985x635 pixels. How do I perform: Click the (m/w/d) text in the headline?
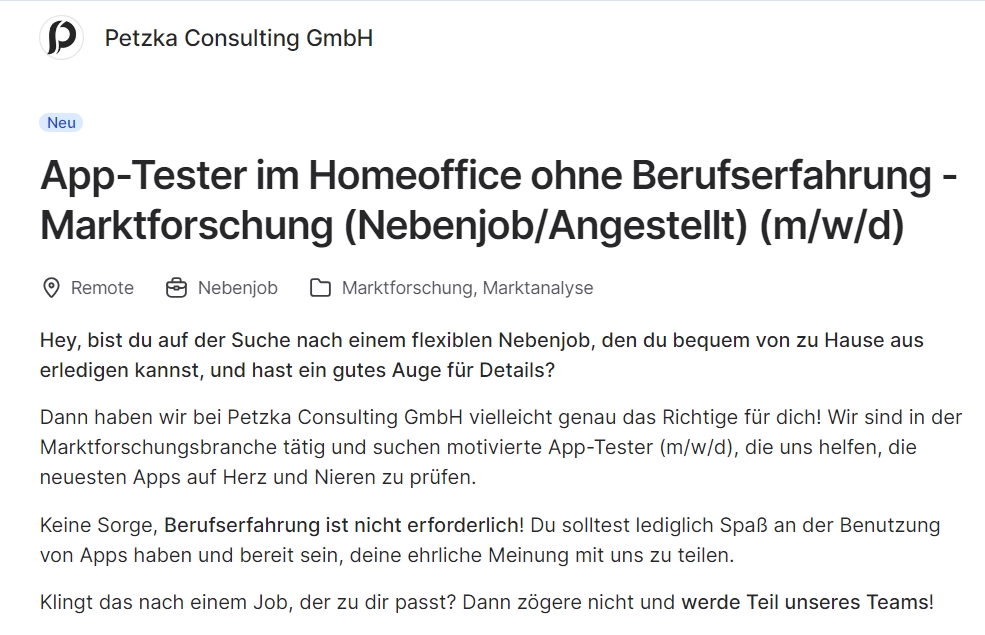832,225
